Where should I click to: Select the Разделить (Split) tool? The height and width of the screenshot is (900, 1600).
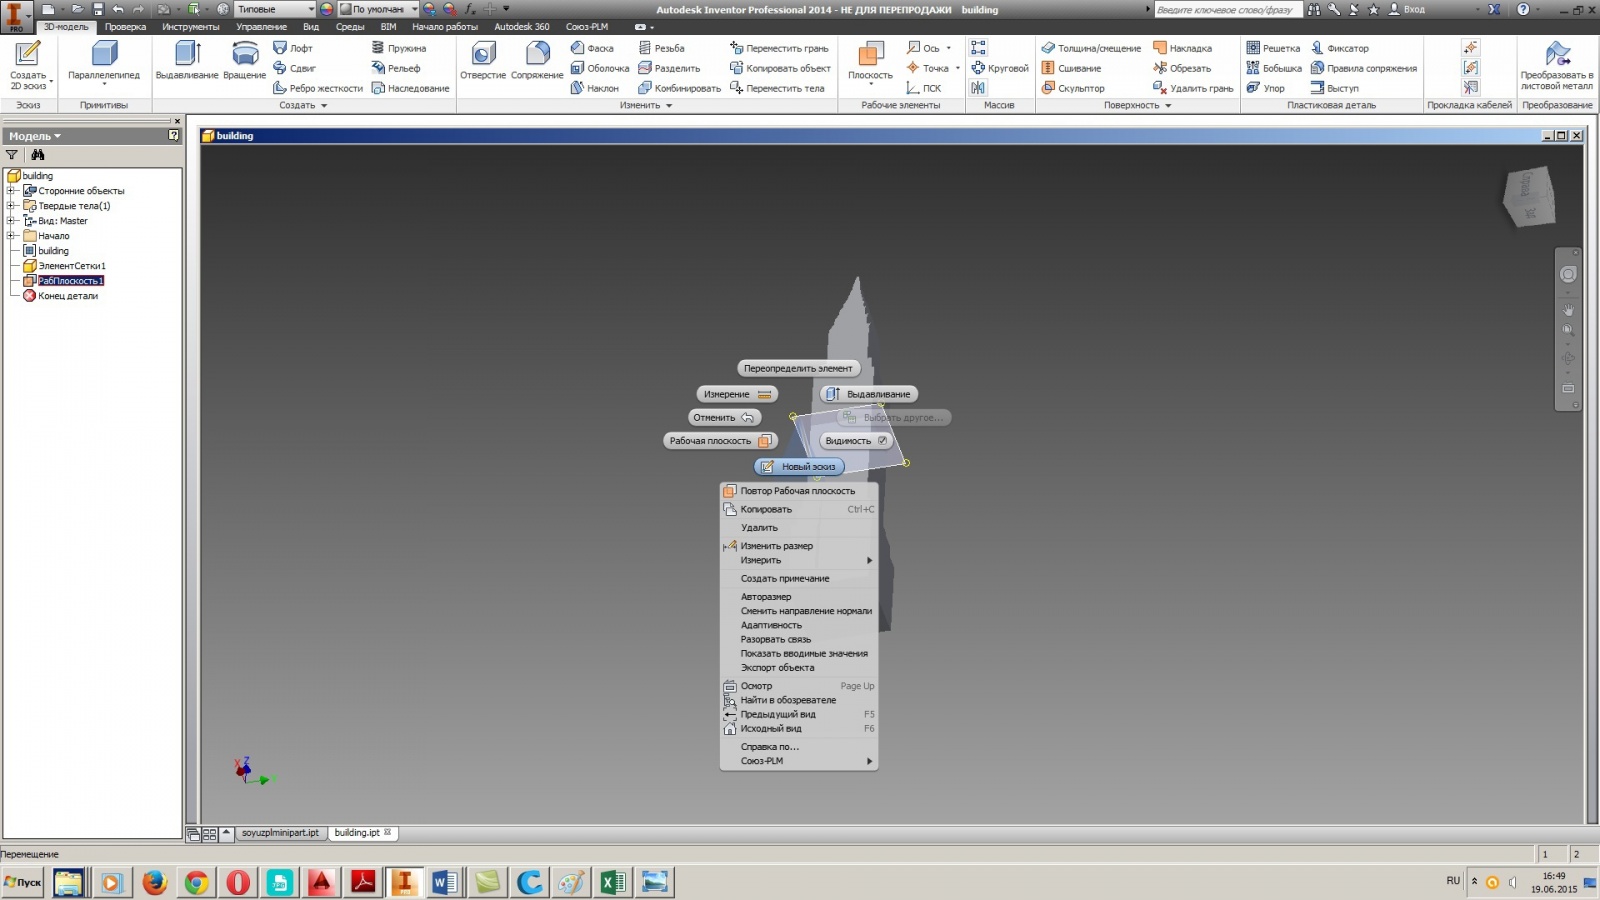click(669, 68)
